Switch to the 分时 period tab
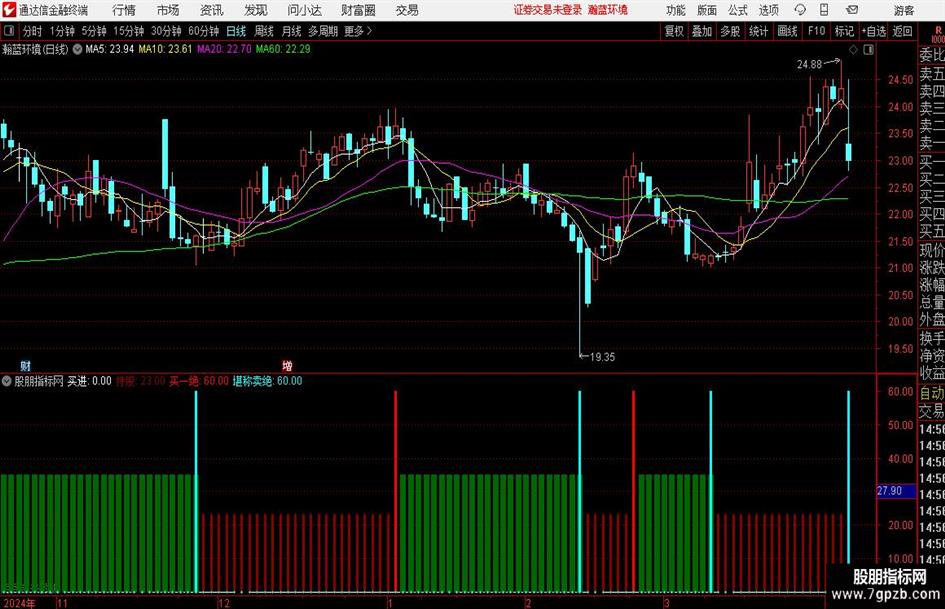 pyautogui.click(x=33, y=31)
